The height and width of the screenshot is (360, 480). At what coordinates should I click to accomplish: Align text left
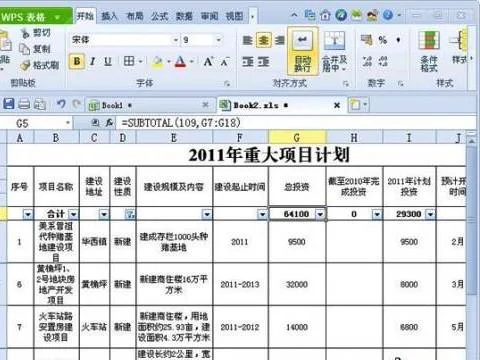click(248, 41)
